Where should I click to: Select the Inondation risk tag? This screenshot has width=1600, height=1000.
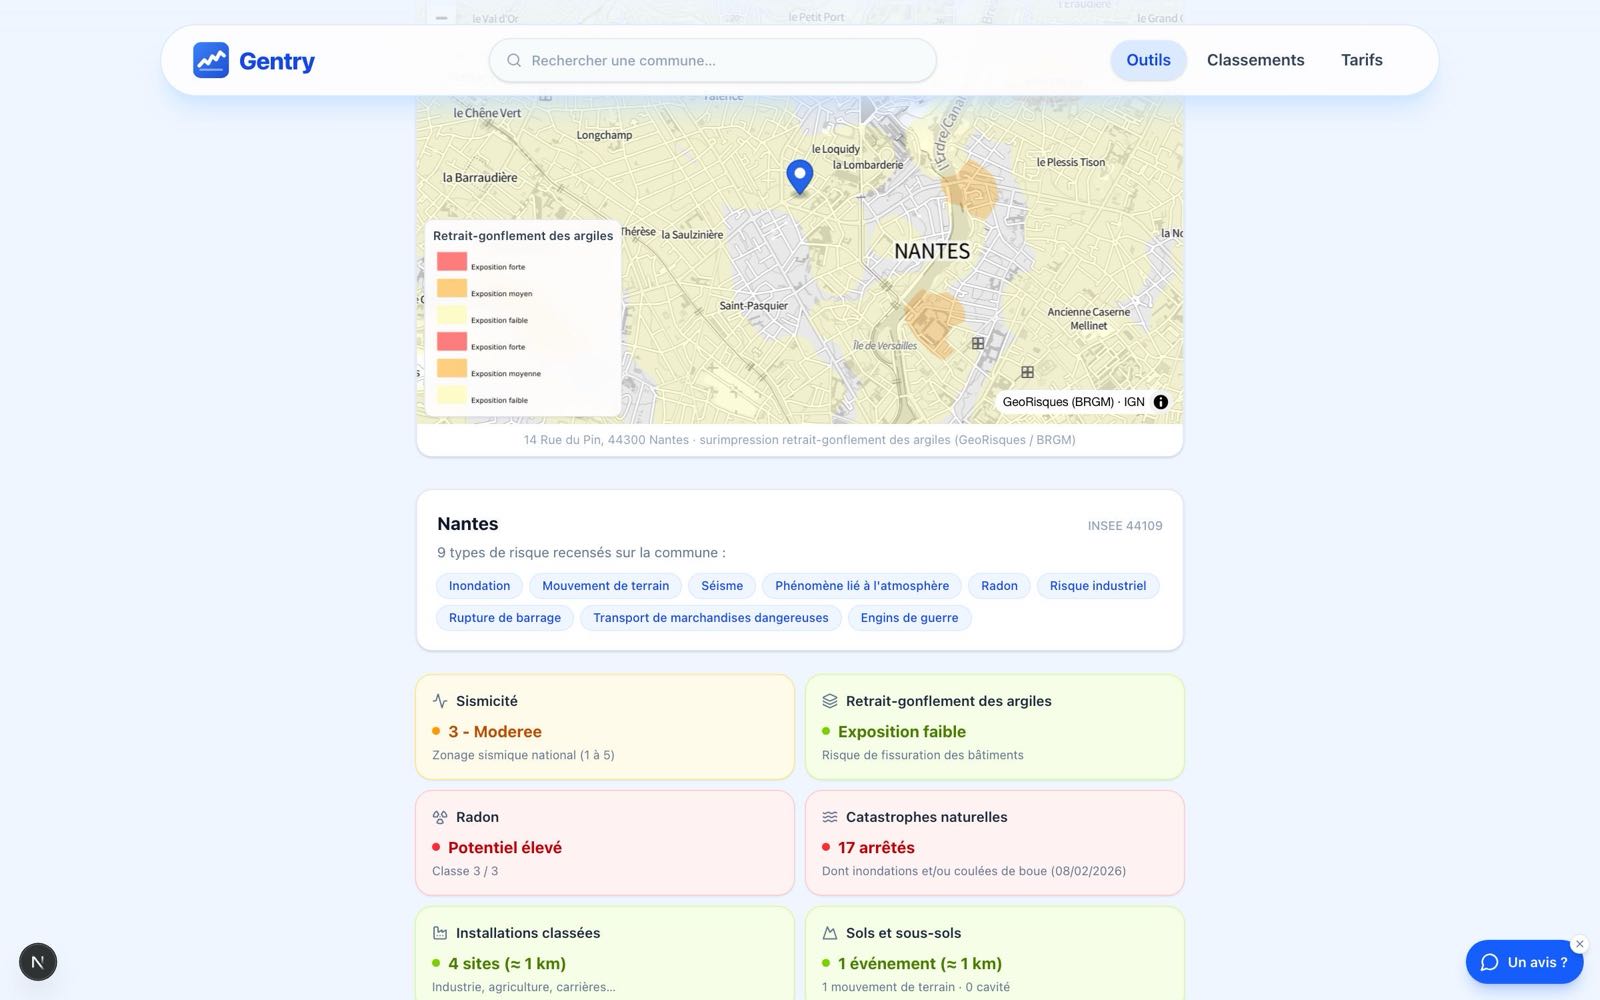point(479,586)
